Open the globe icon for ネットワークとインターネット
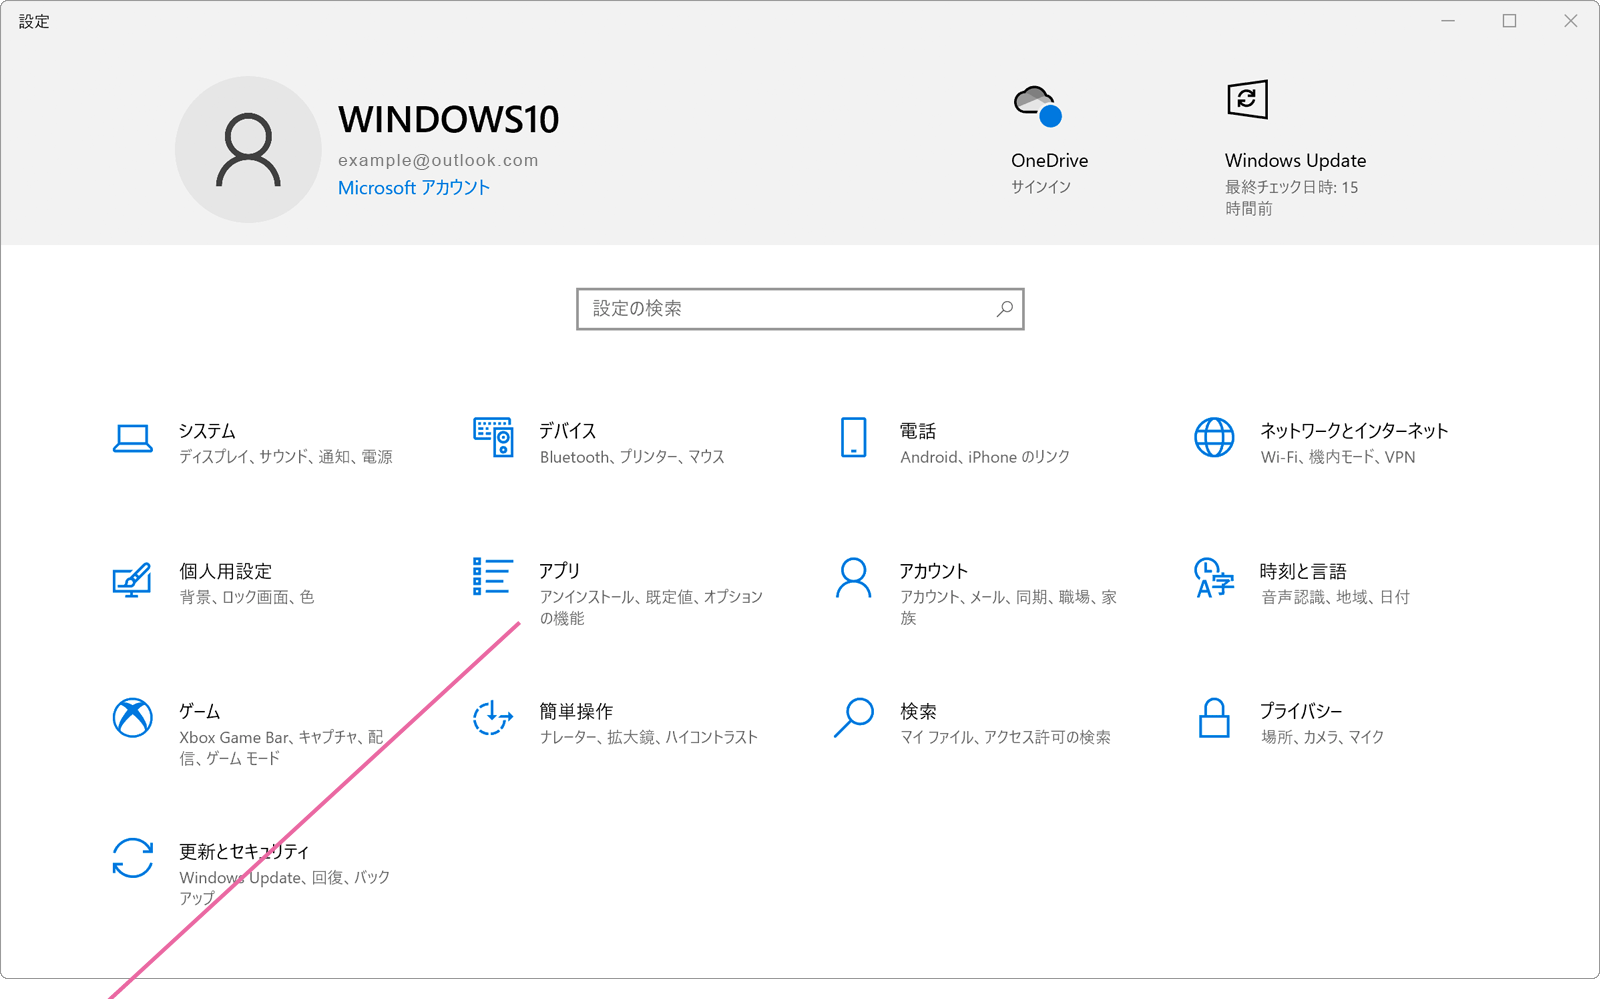The height and width of the screenshot is (999, 1600). point(1214,438)
